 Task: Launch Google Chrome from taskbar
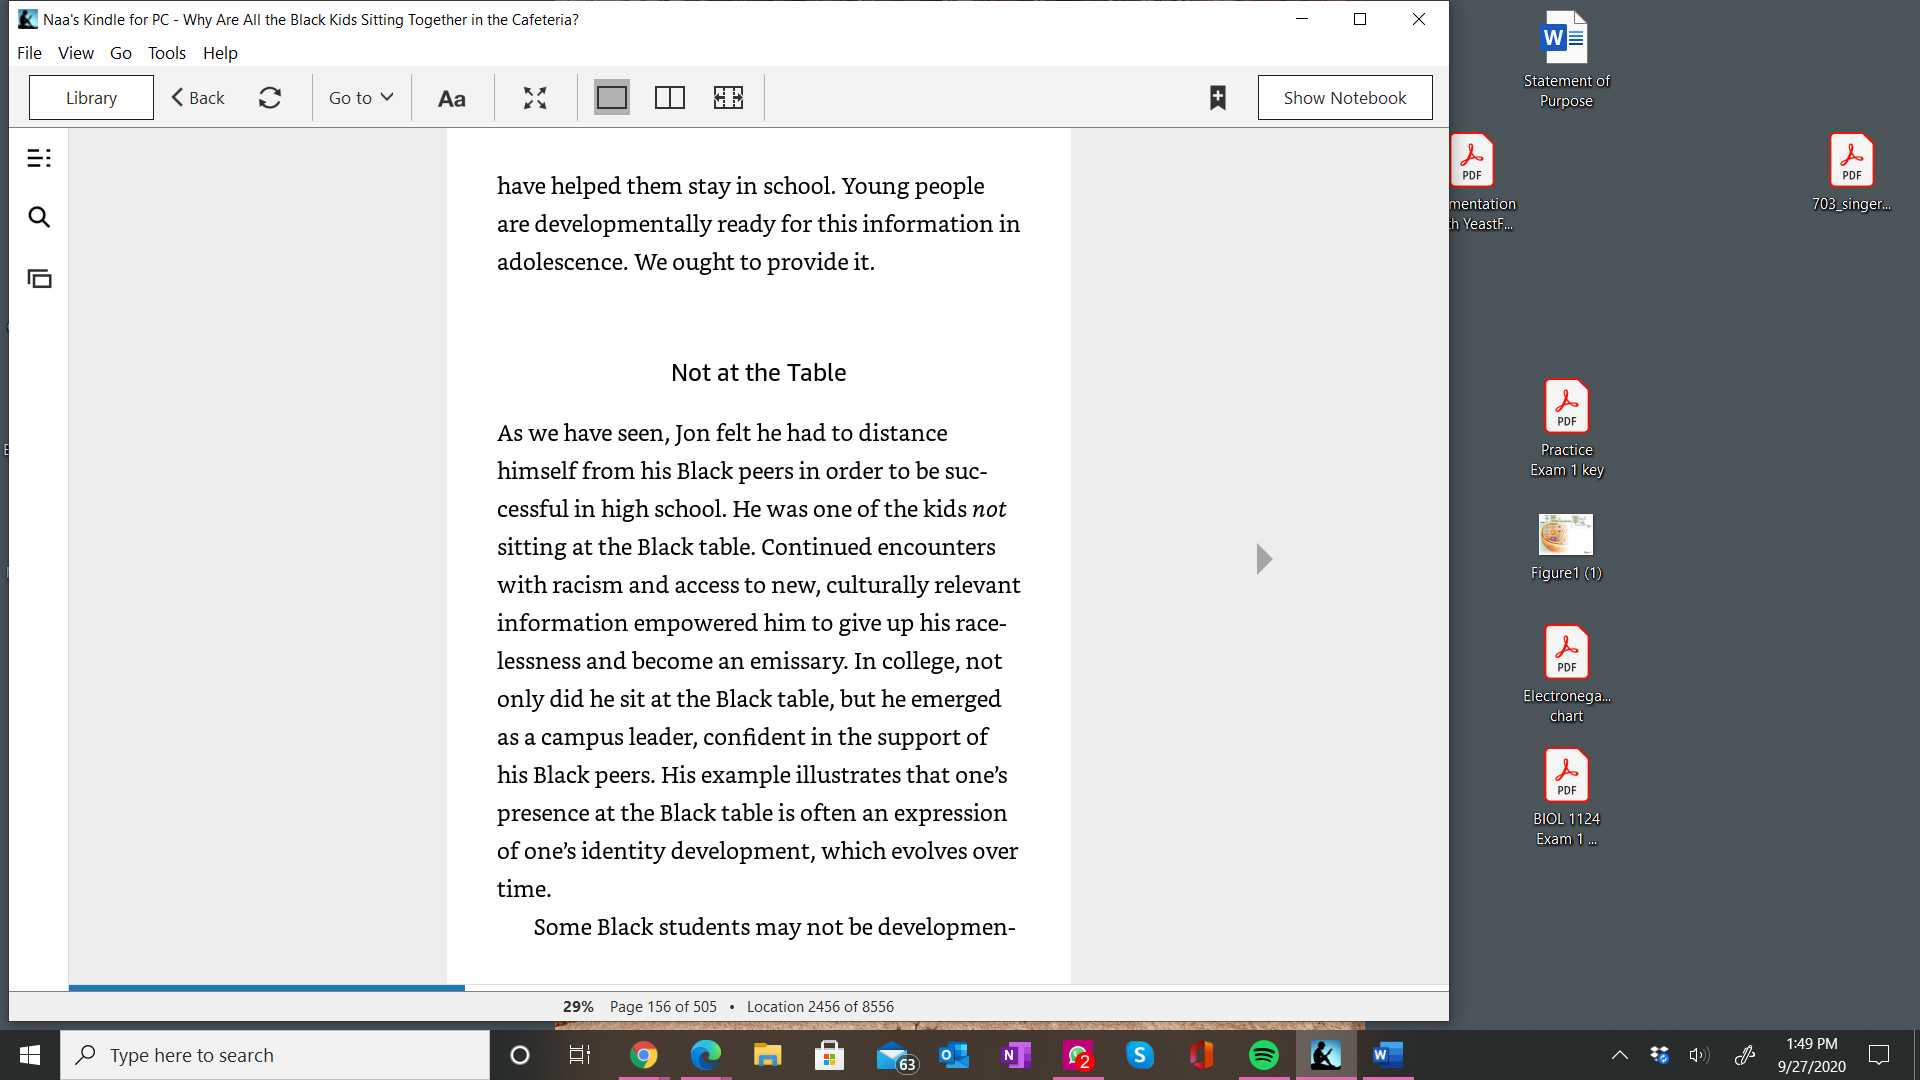point(644,1055)
